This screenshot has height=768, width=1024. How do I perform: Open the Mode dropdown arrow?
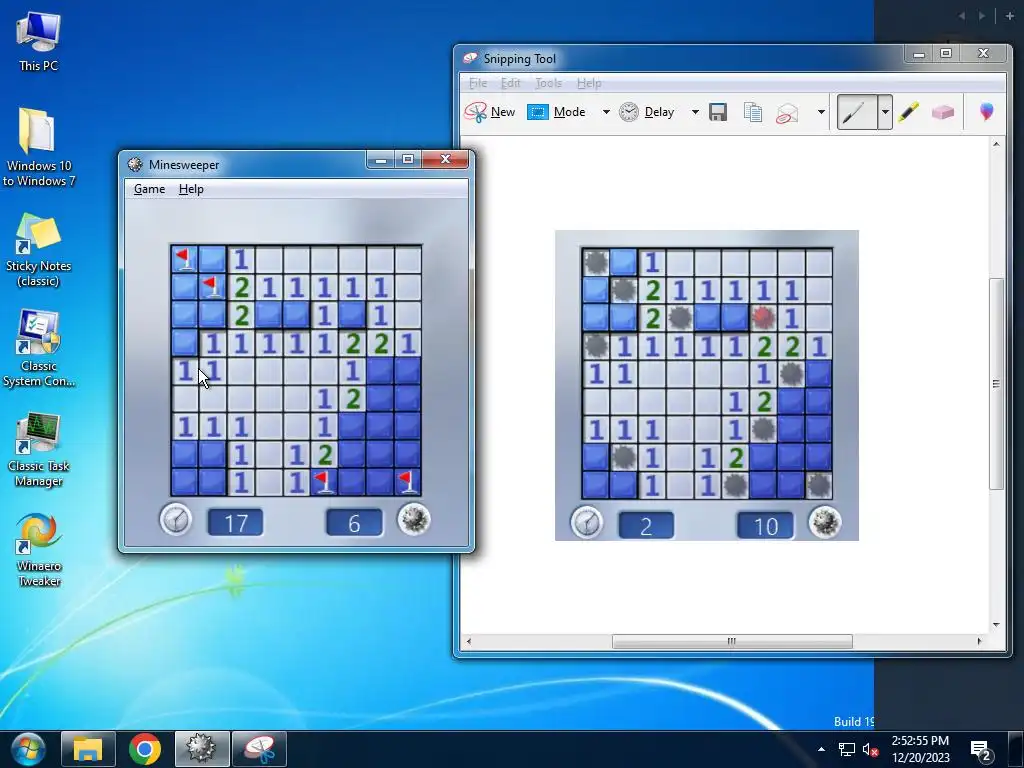point(606,112)
